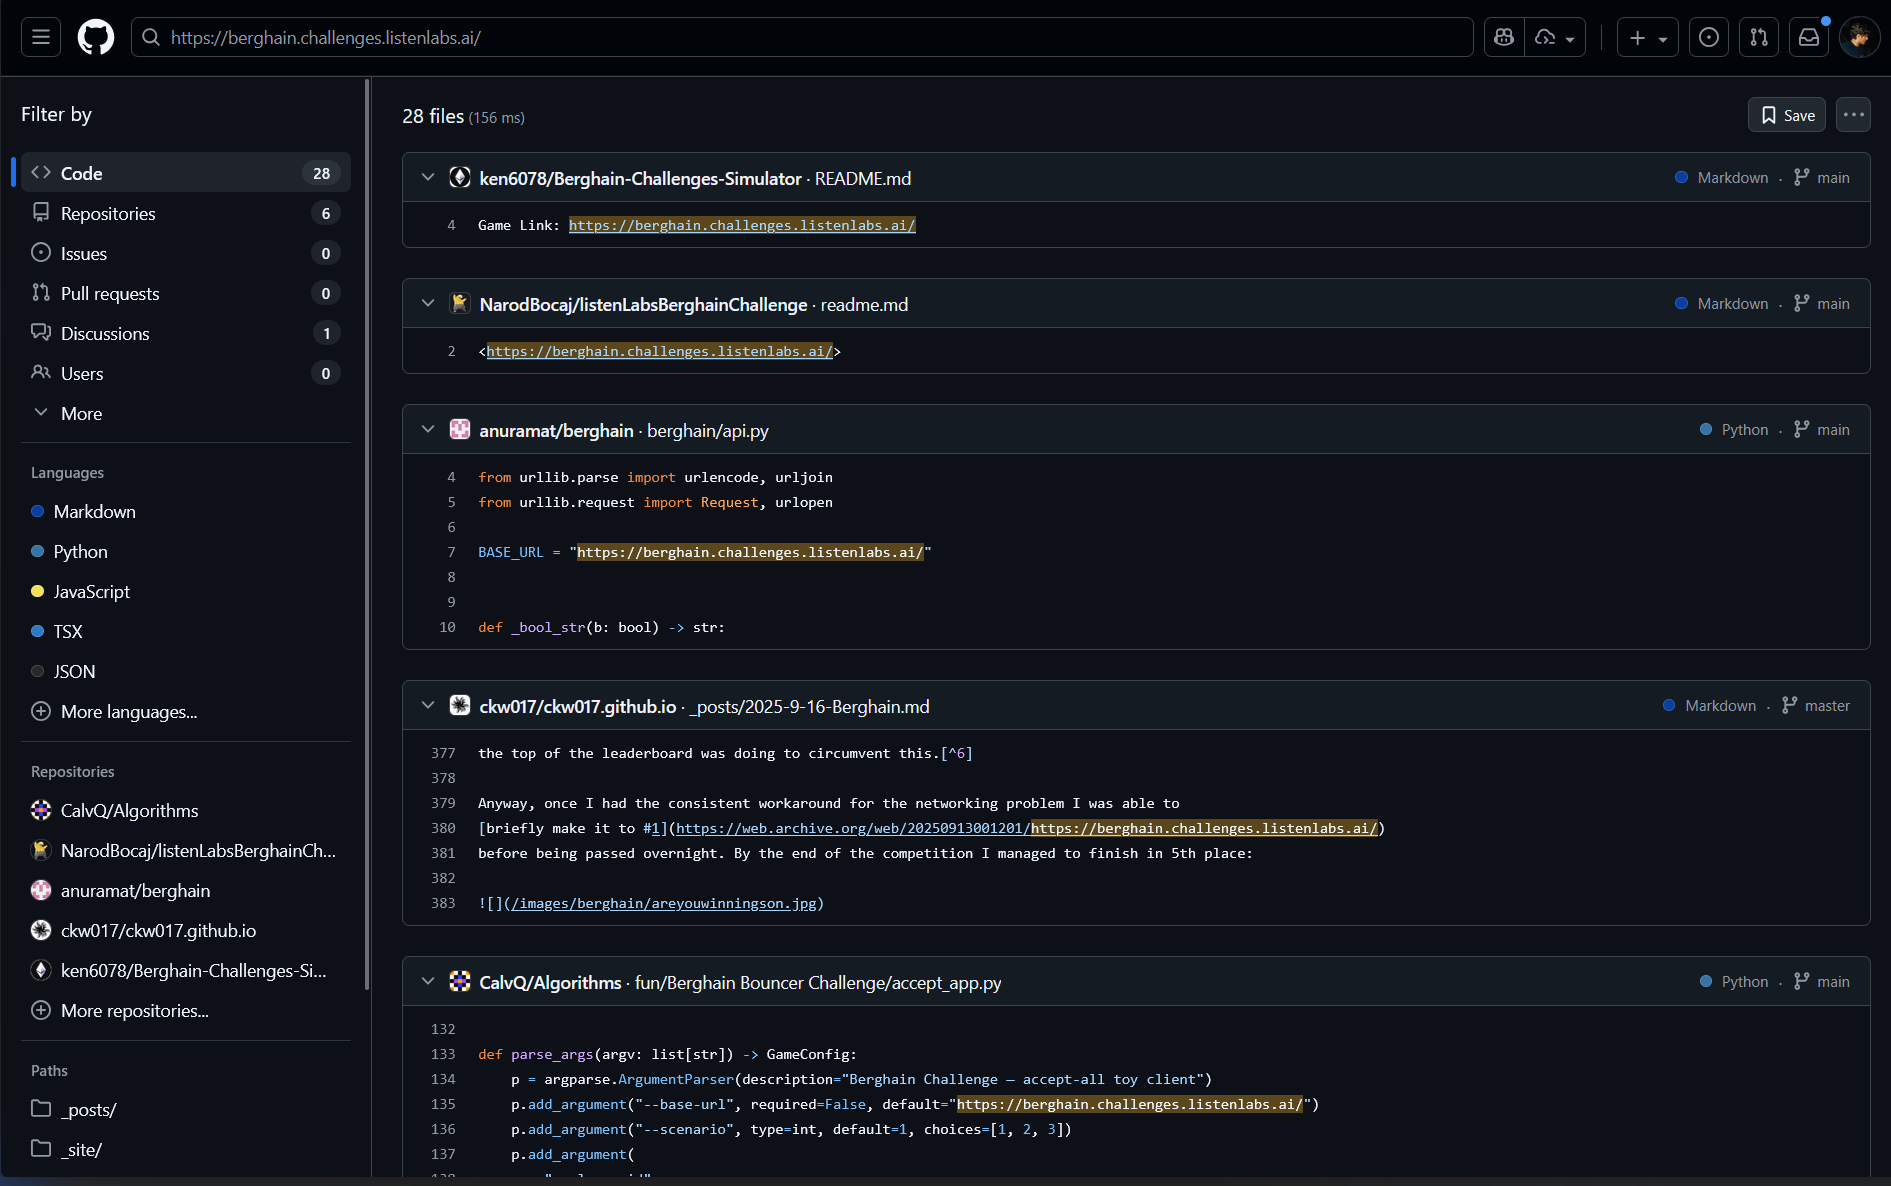Open ckw017/ckw017.github.io repository link in results
Viewport: 1891px width, 1186px height.
coord(577,706)
